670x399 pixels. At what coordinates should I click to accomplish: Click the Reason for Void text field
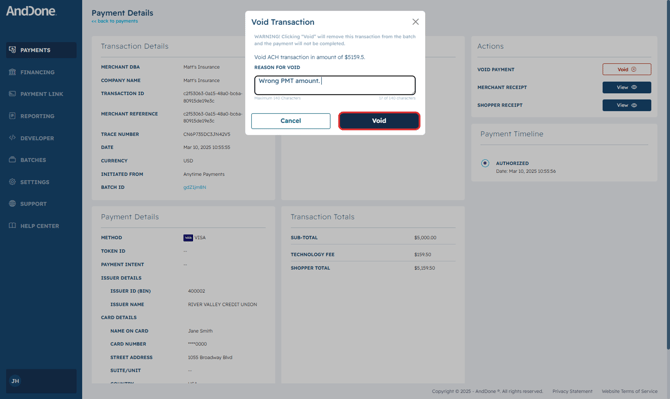(x=335, y=85)
